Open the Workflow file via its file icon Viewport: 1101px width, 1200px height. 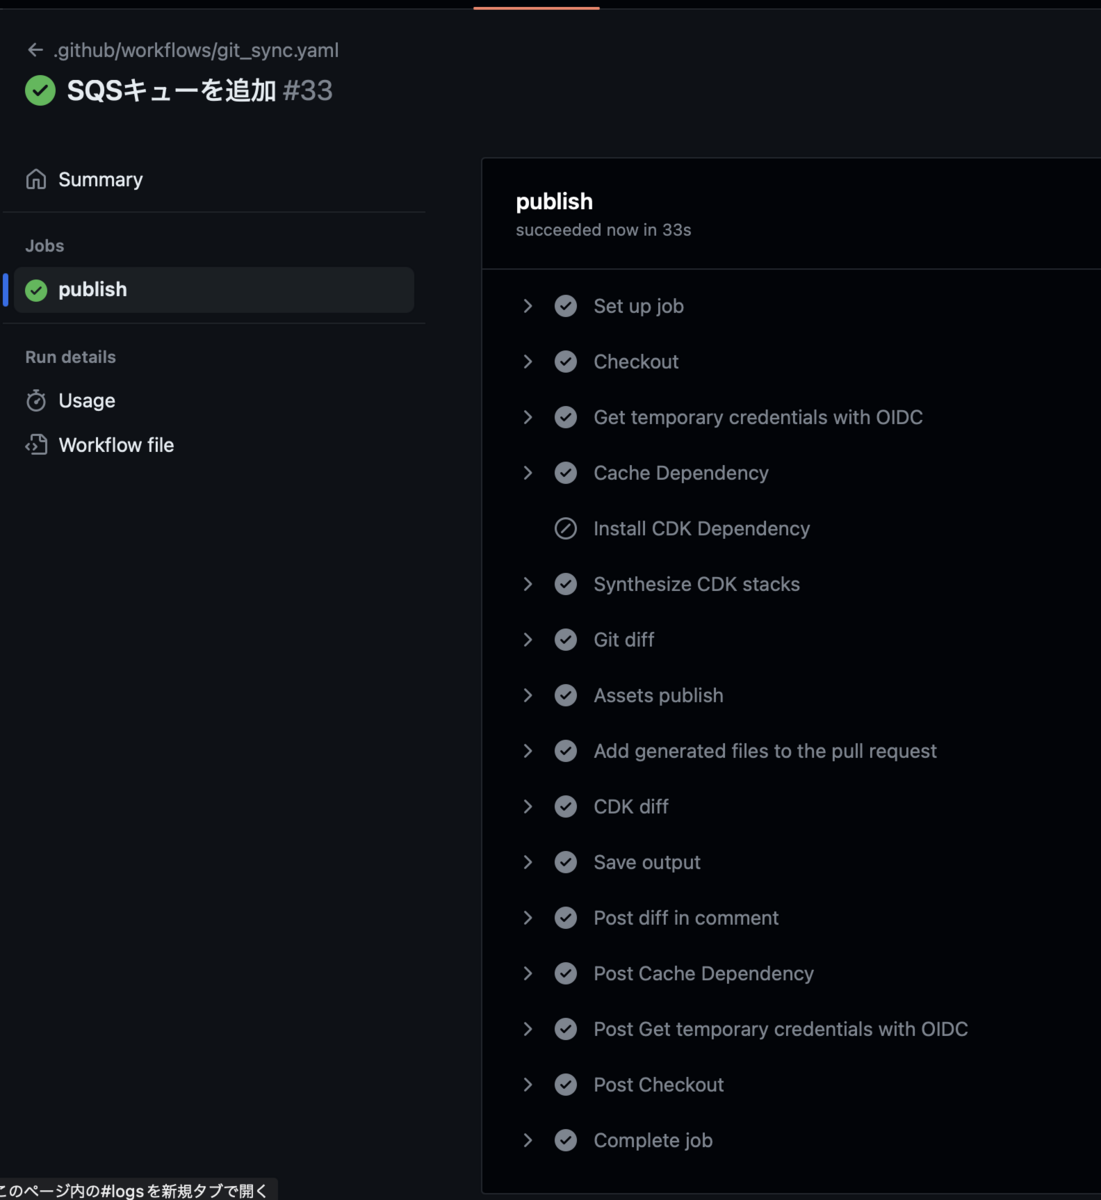[x=36, y=444]
